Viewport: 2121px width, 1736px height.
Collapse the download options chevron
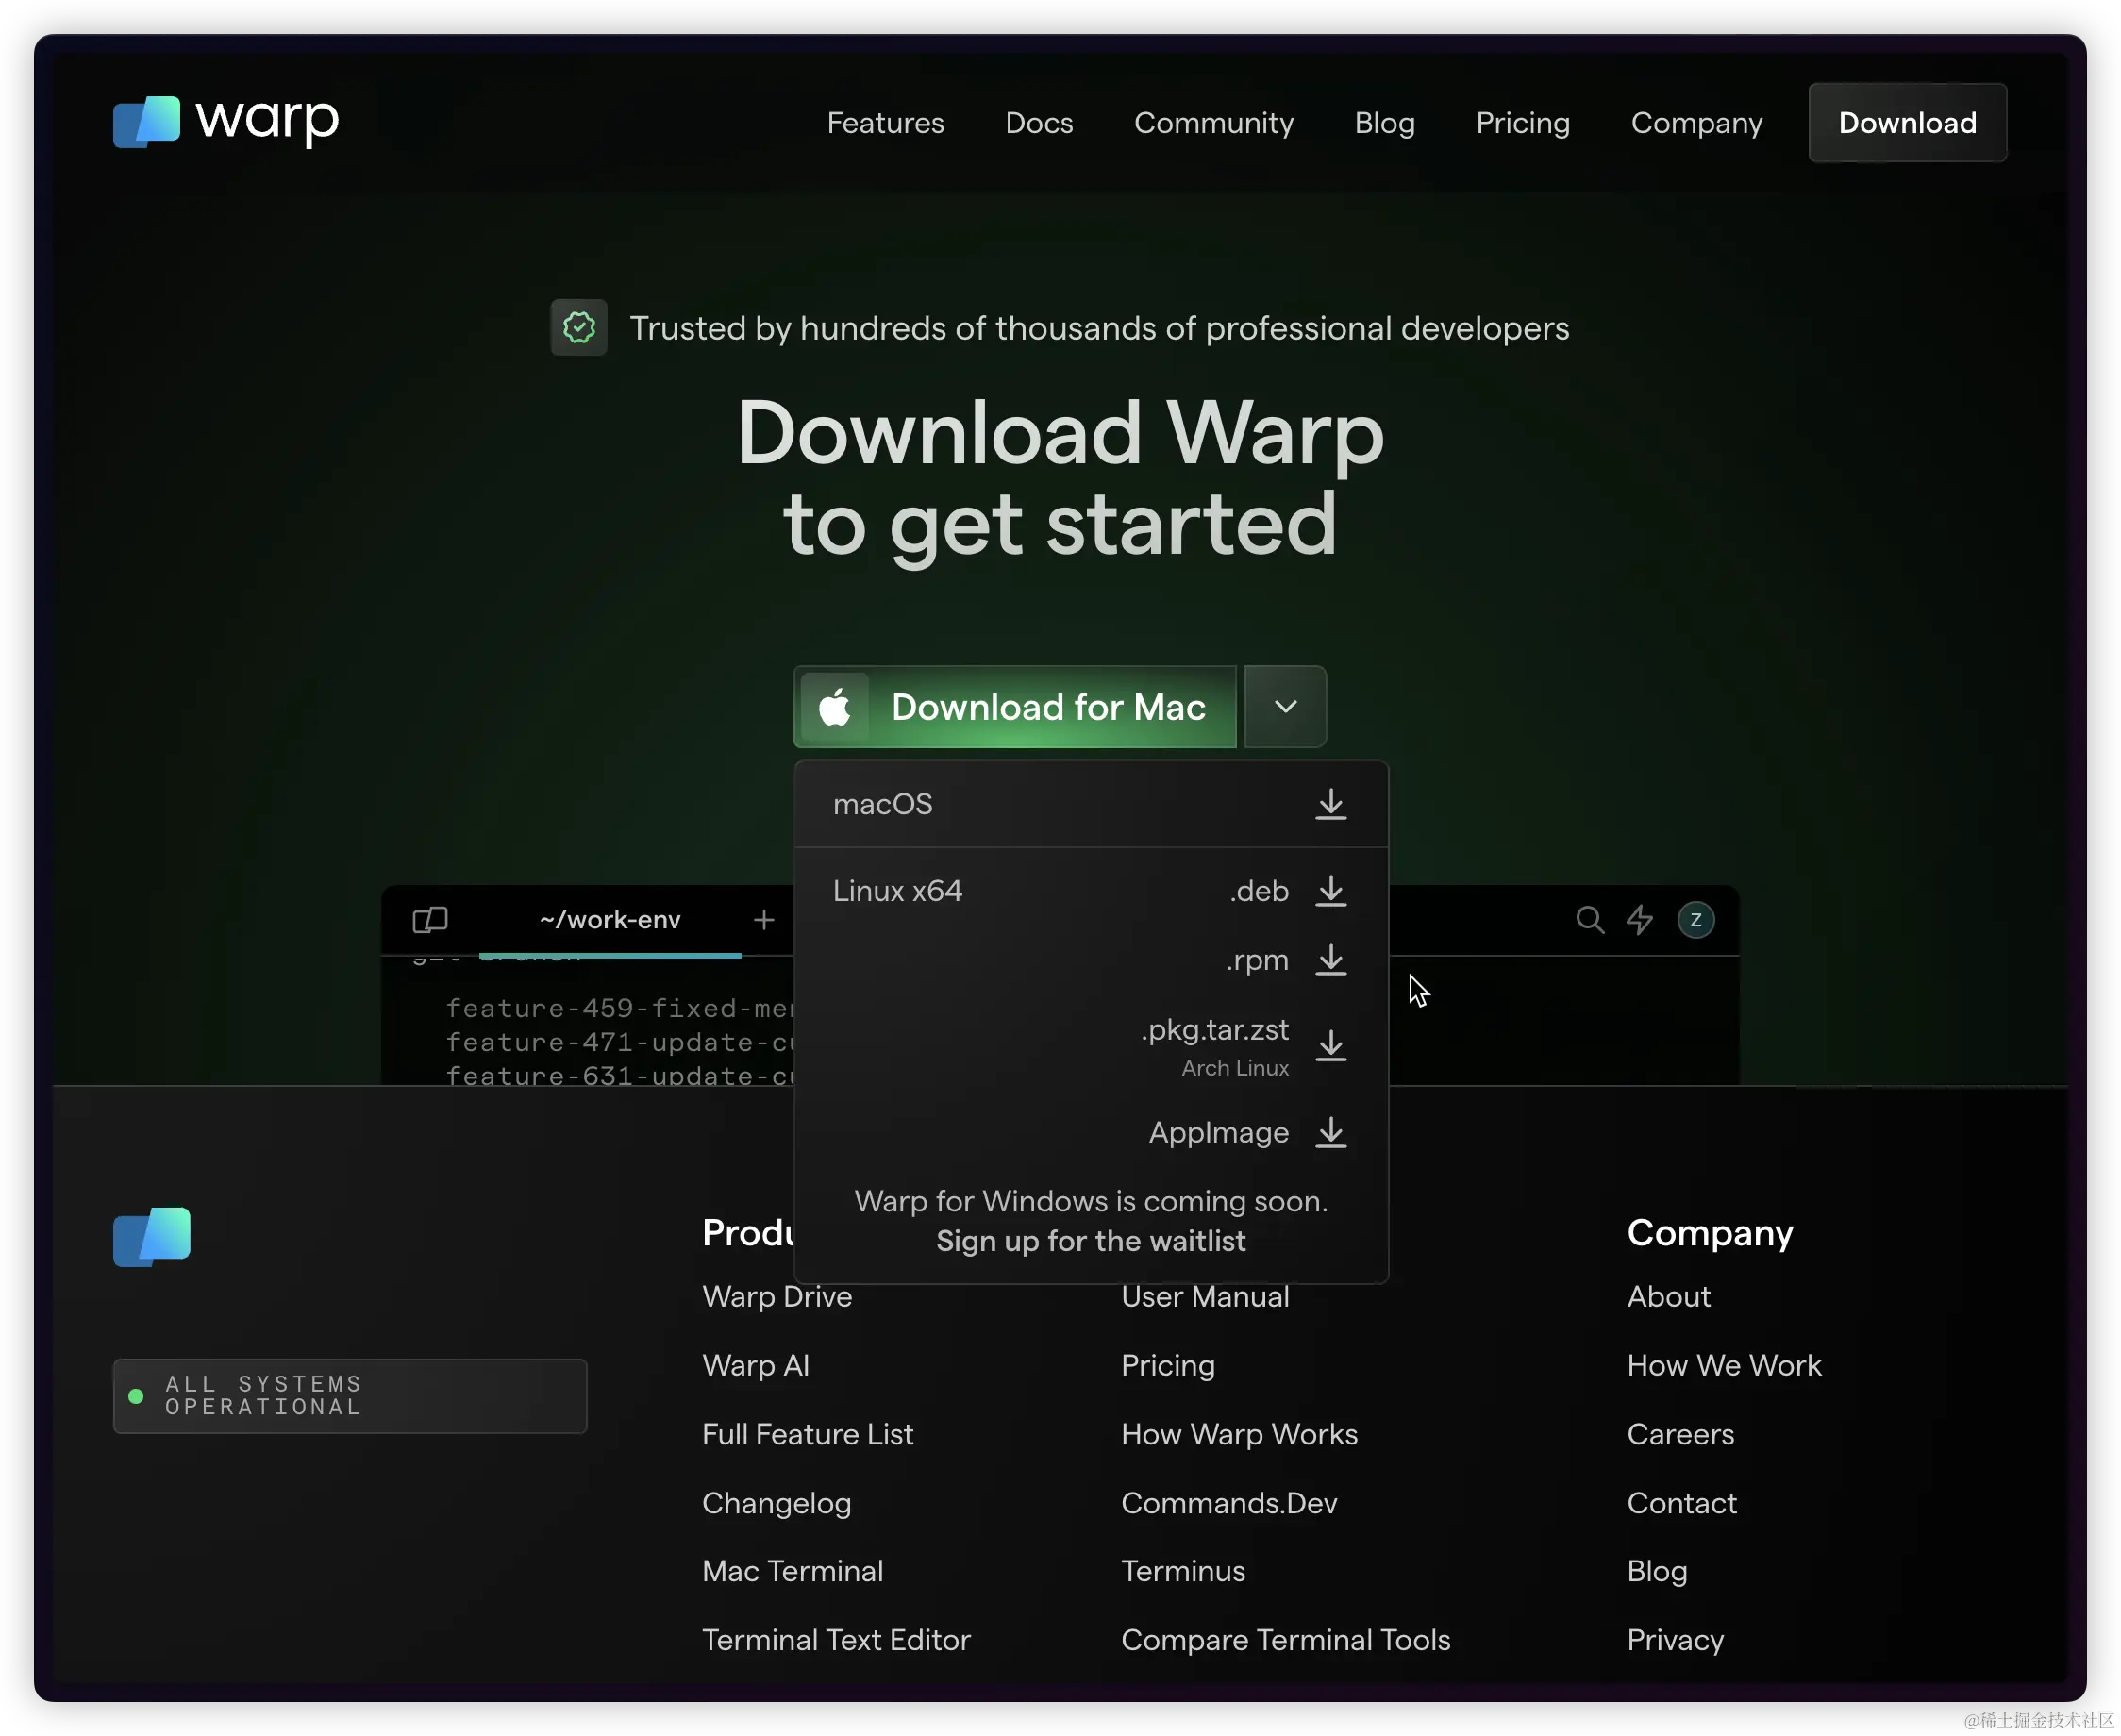(1285, 707)
